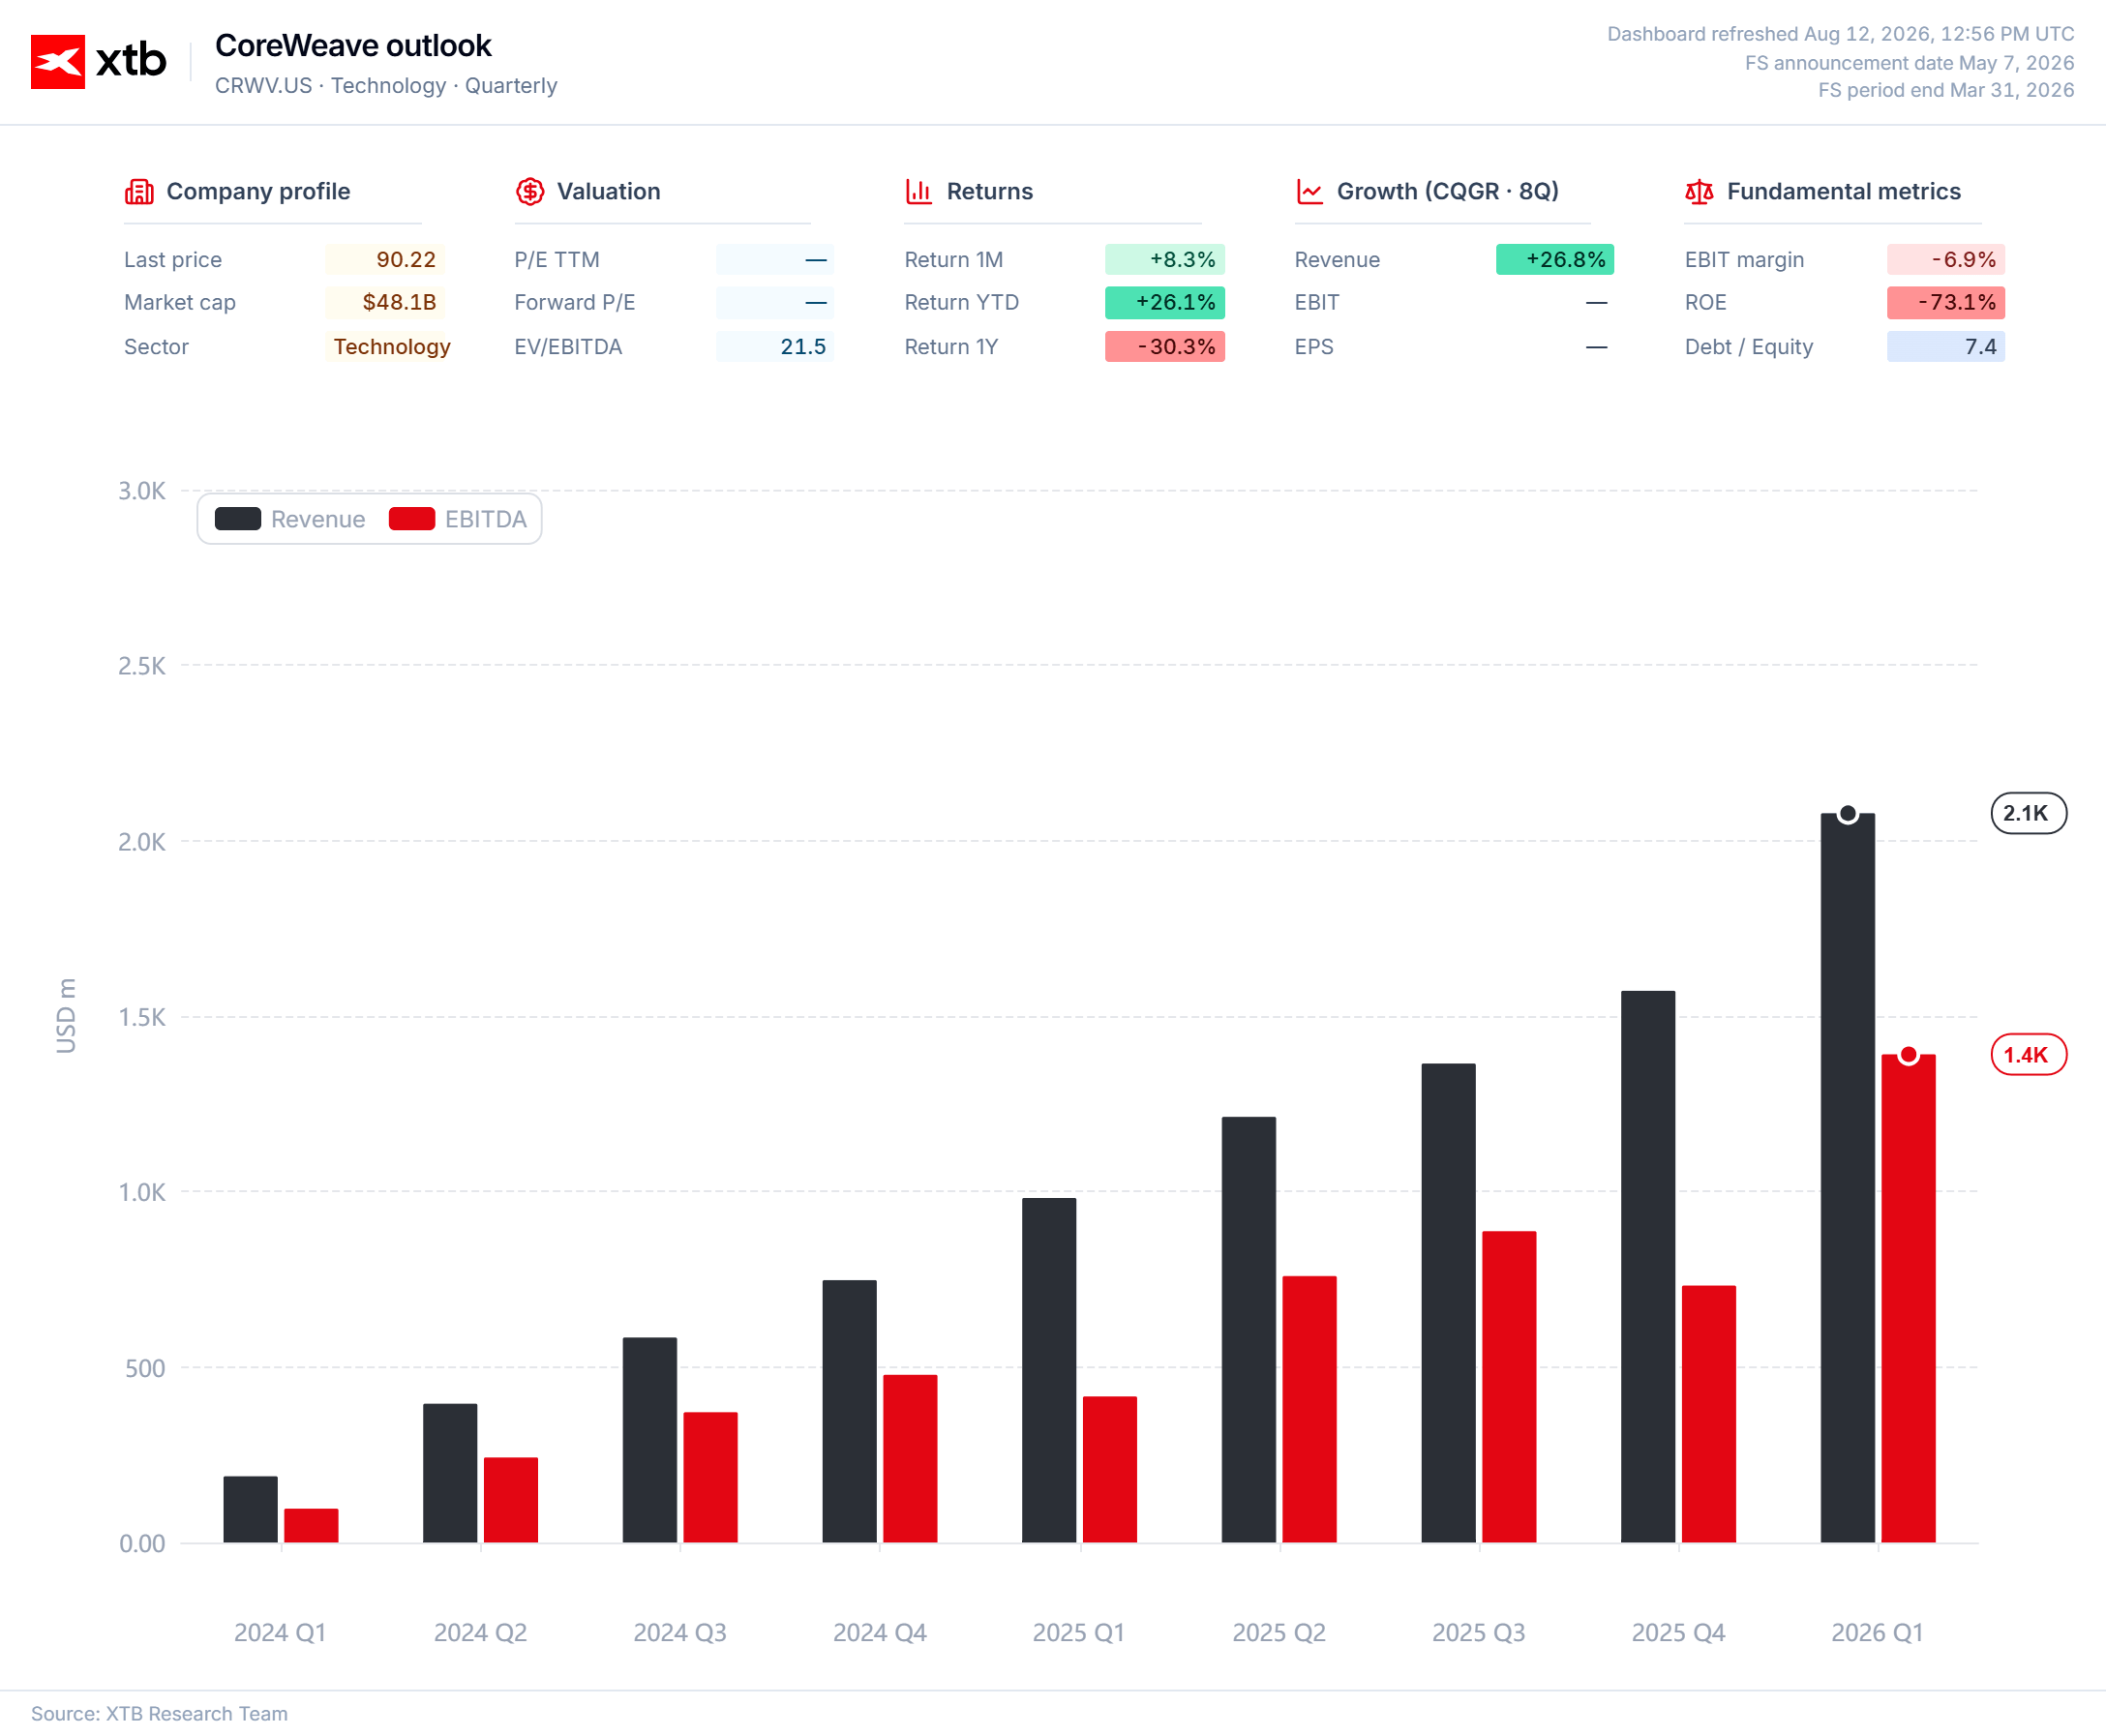The height and width of the screenshot is (1736, 2106).
Task: Click the EBITDA marker dot on 2026 Q1
Action: pyautogui.click(x=1909, y=1055)
